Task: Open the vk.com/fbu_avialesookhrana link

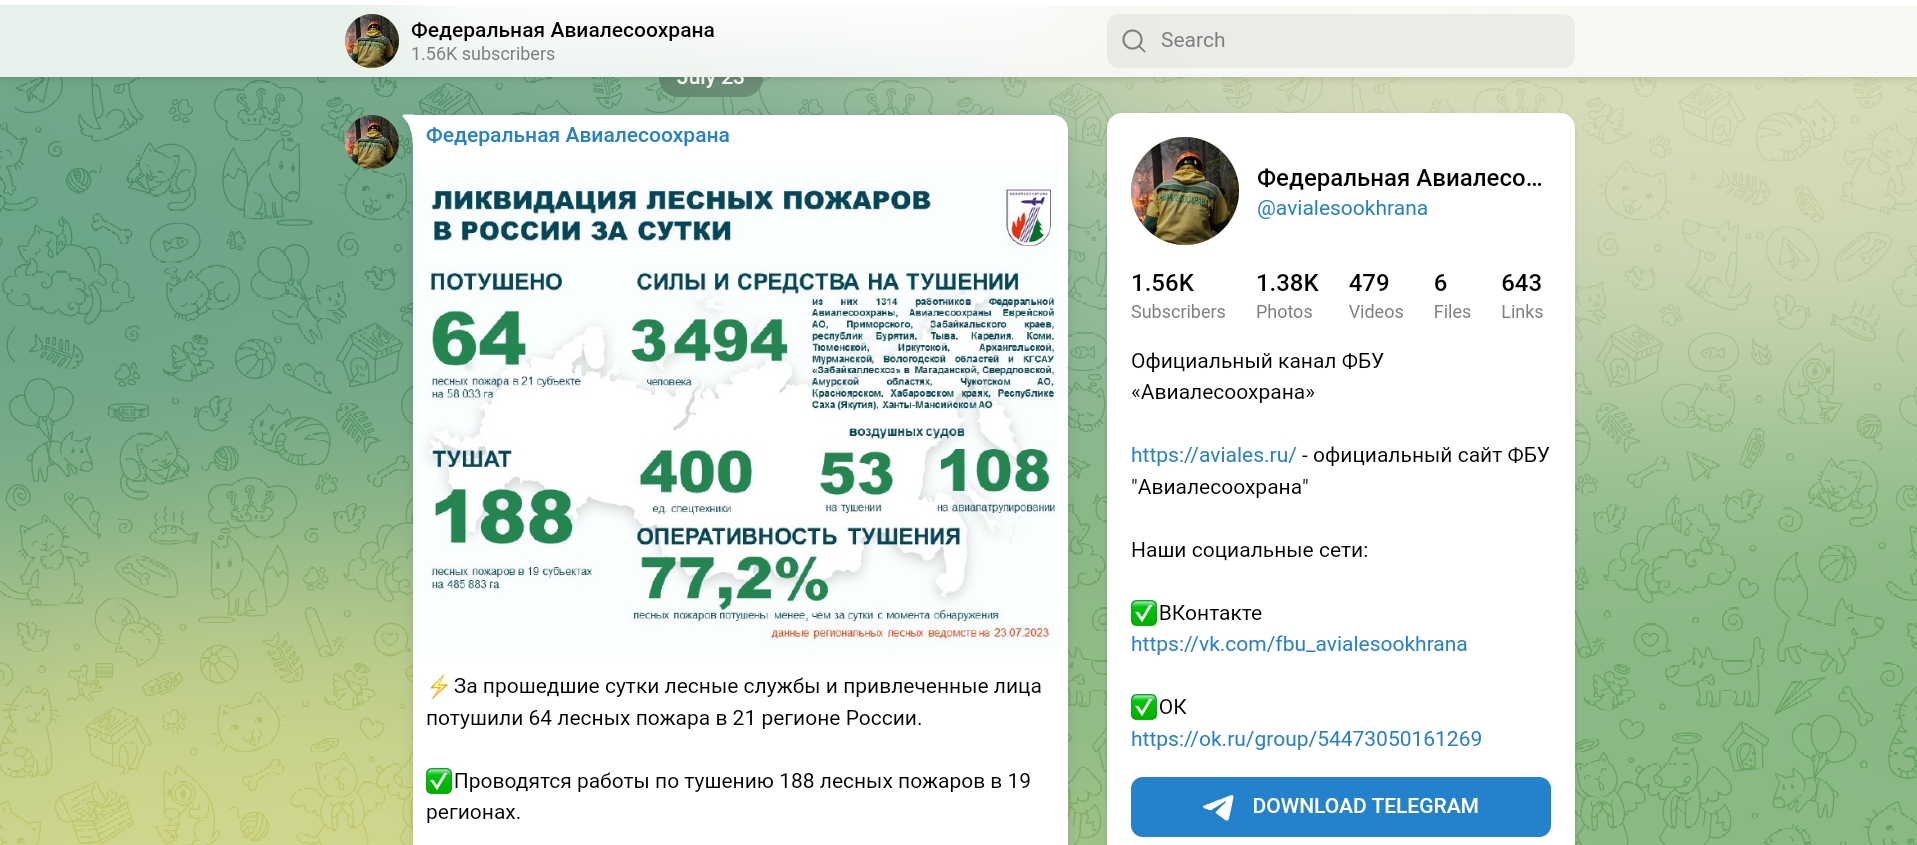Action: tap(1299, 644)
